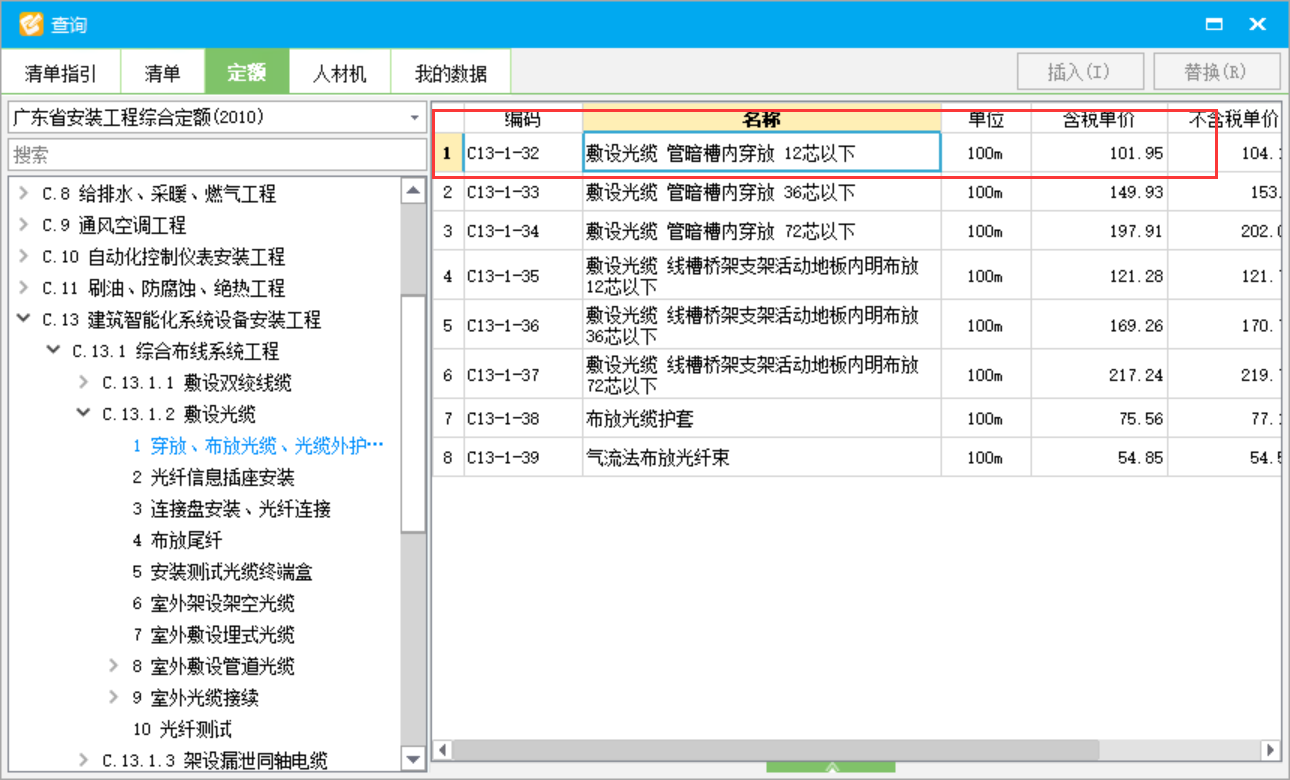This screenshot has height=780, width=1290.
Task: Click the table horizontal scrollbar thumb
Action: 776,749
